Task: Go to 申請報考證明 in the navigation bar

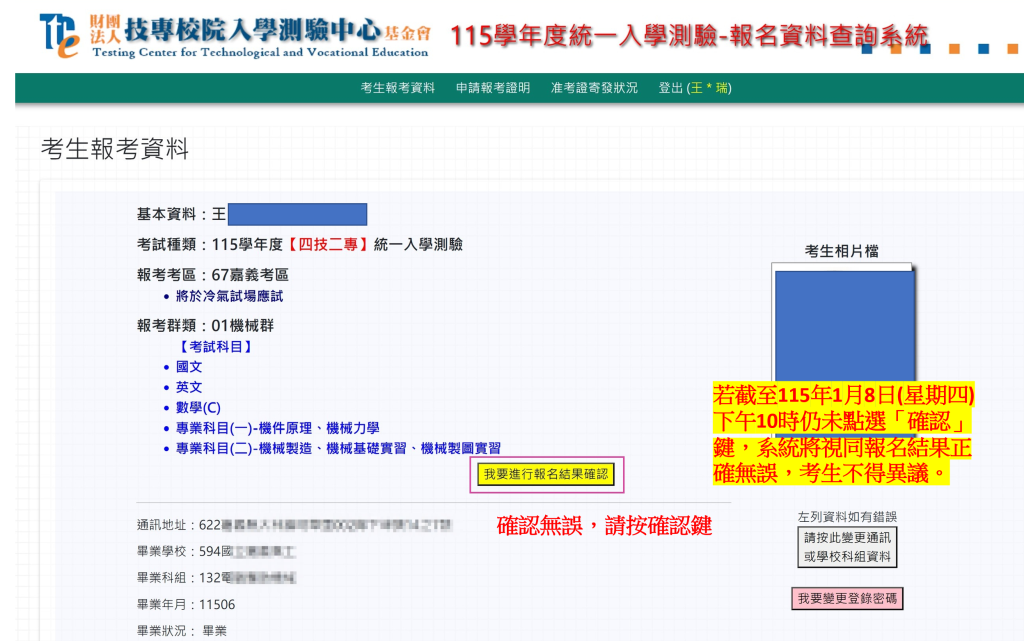Action: click(492, 88)
